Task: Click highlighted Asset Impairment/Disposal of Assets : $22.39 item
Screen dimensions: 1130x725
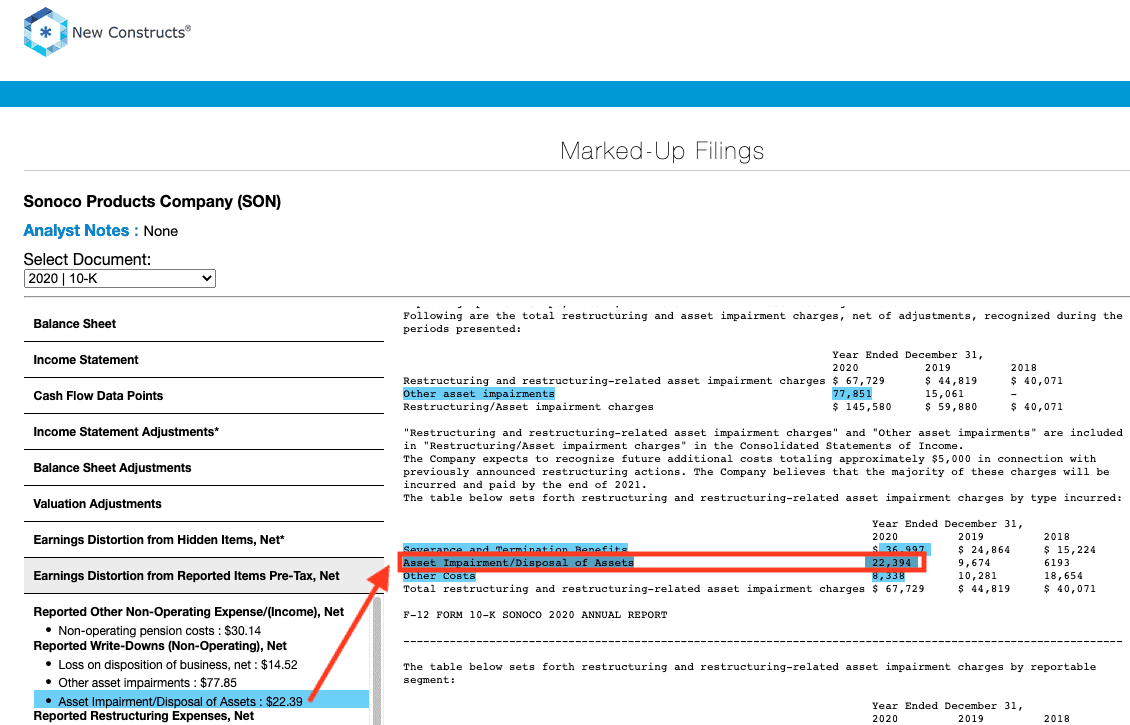Action: click(201, 701)
